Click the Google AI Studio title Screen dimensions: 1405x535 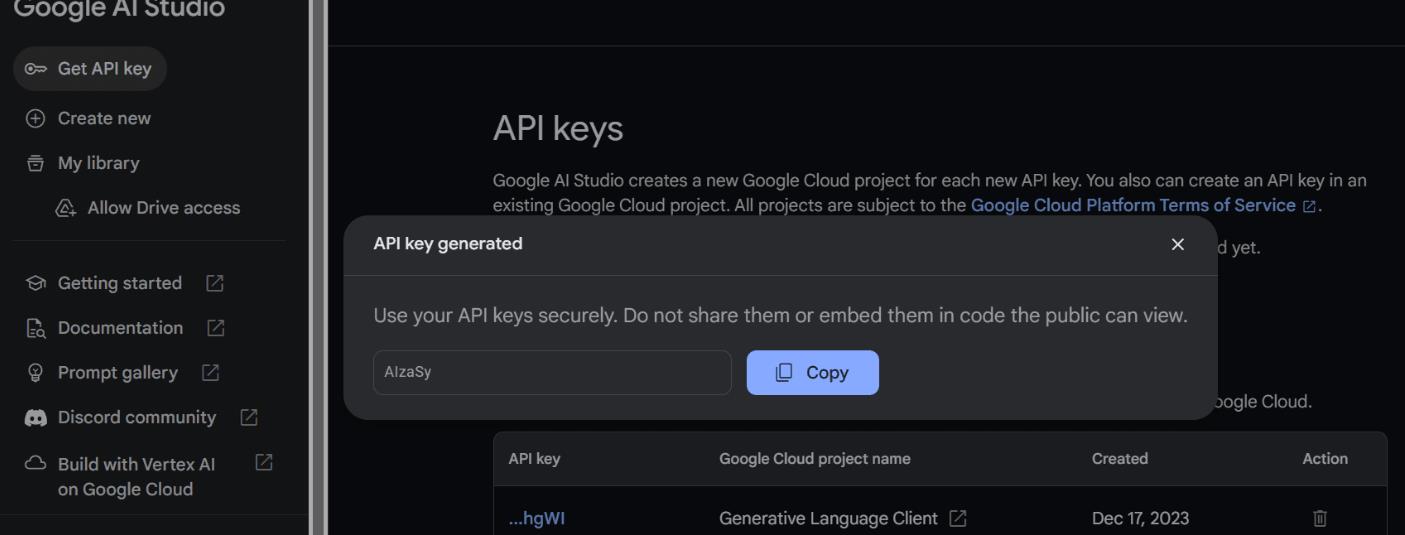pyautogui.click(x=119, y=9)
